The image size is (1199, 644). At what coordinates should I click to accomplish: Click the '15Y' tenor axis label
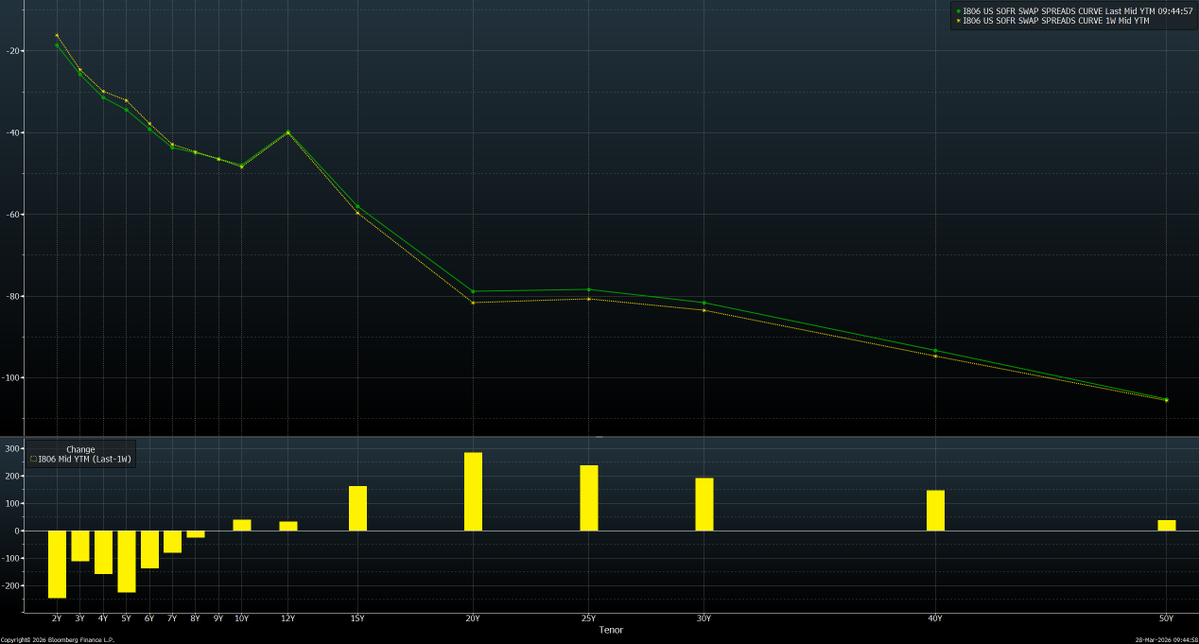click(358, 618)
